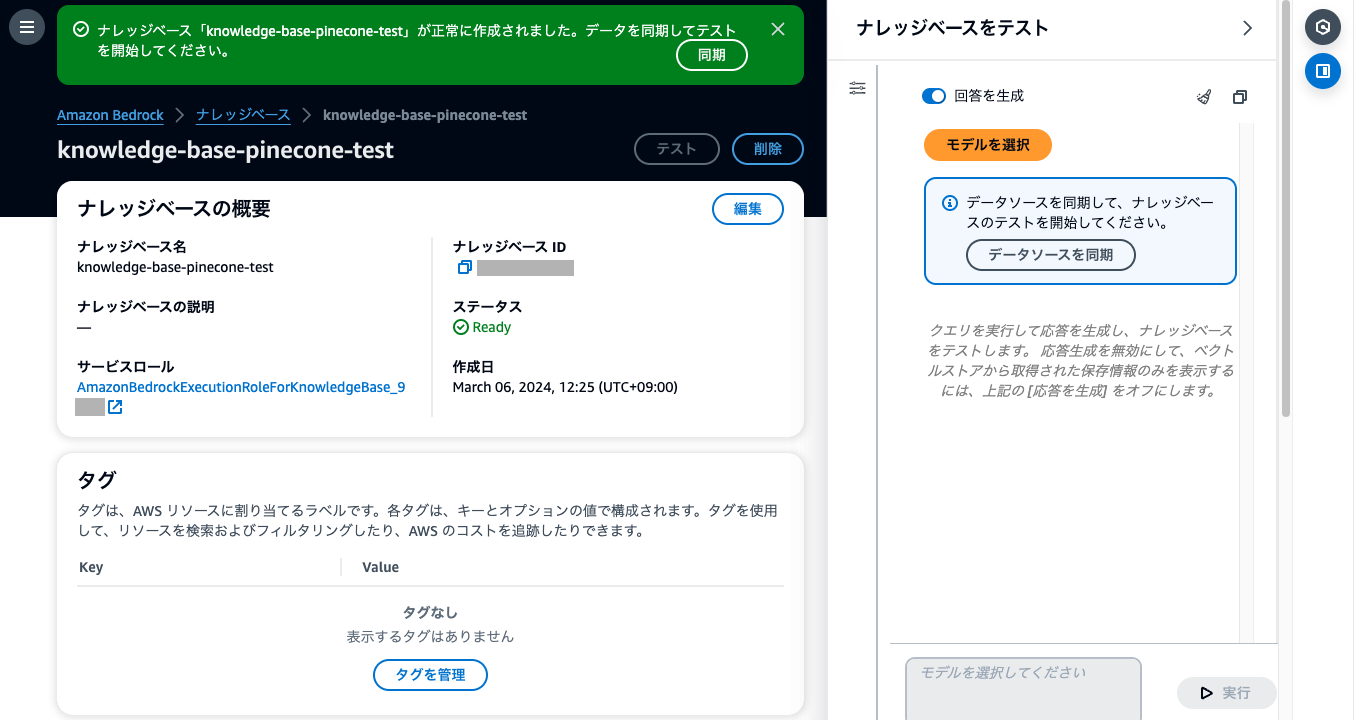The height and width of the screenshot is (720, 1354).
Task: Click the name value under ナレッジベース名
Action: (175, 267)
